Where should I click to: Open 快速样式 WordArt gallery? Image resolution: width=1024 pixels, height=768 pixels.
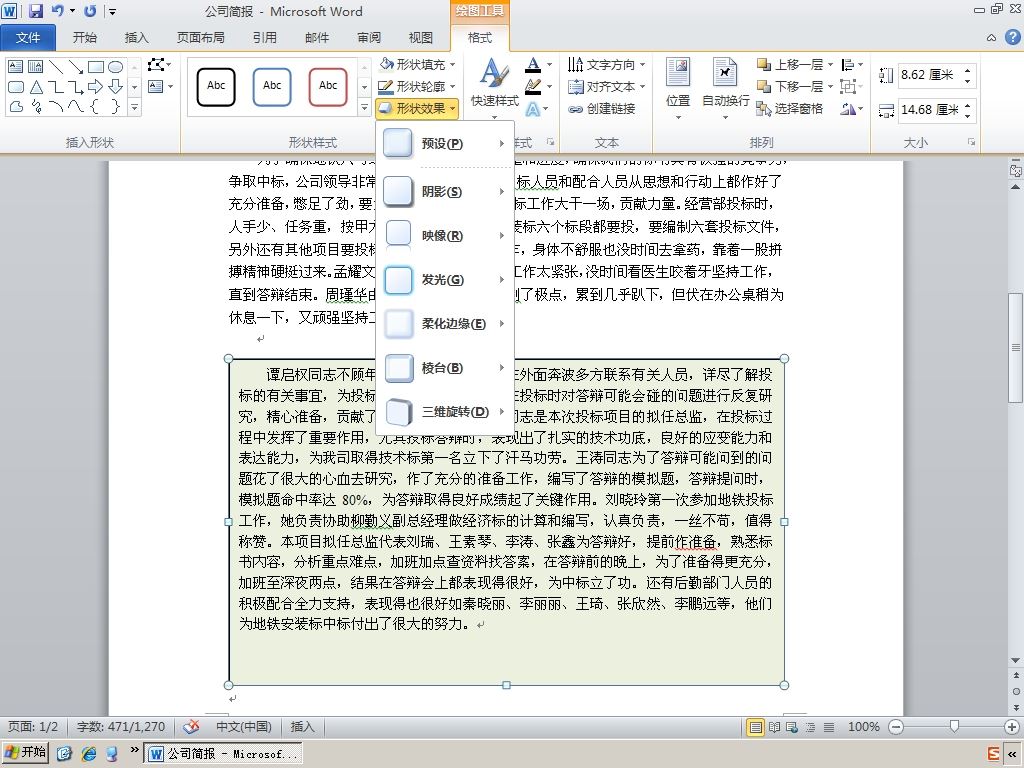click(494, 89)
